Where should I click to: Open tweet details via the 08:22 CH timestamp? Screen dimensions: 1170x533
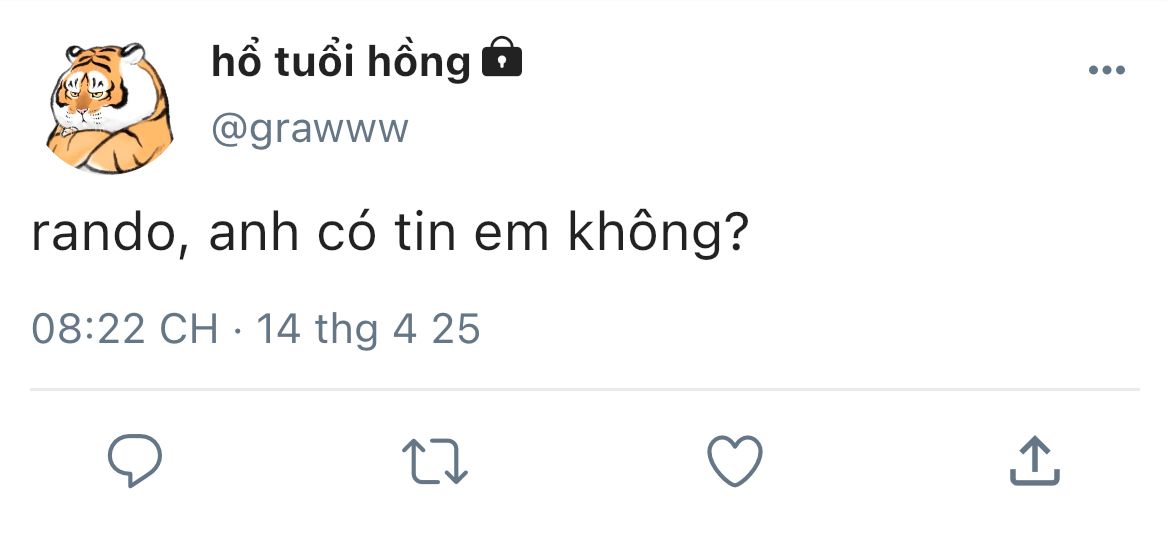point(125,329)
